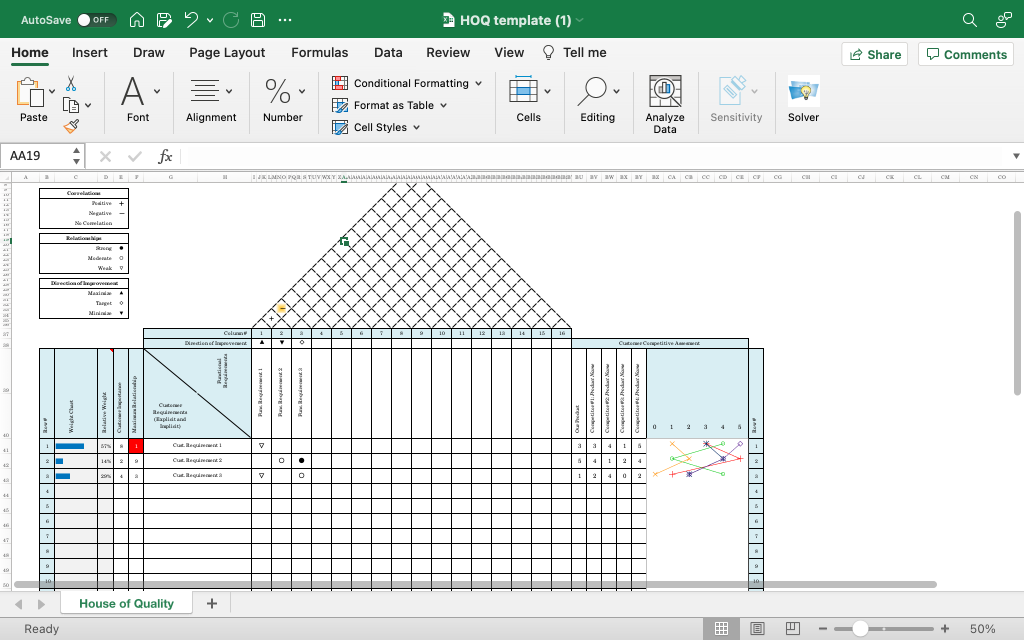Click the vertical scrollbar thumb
1024x640 pixels.
click(1017, 303)
